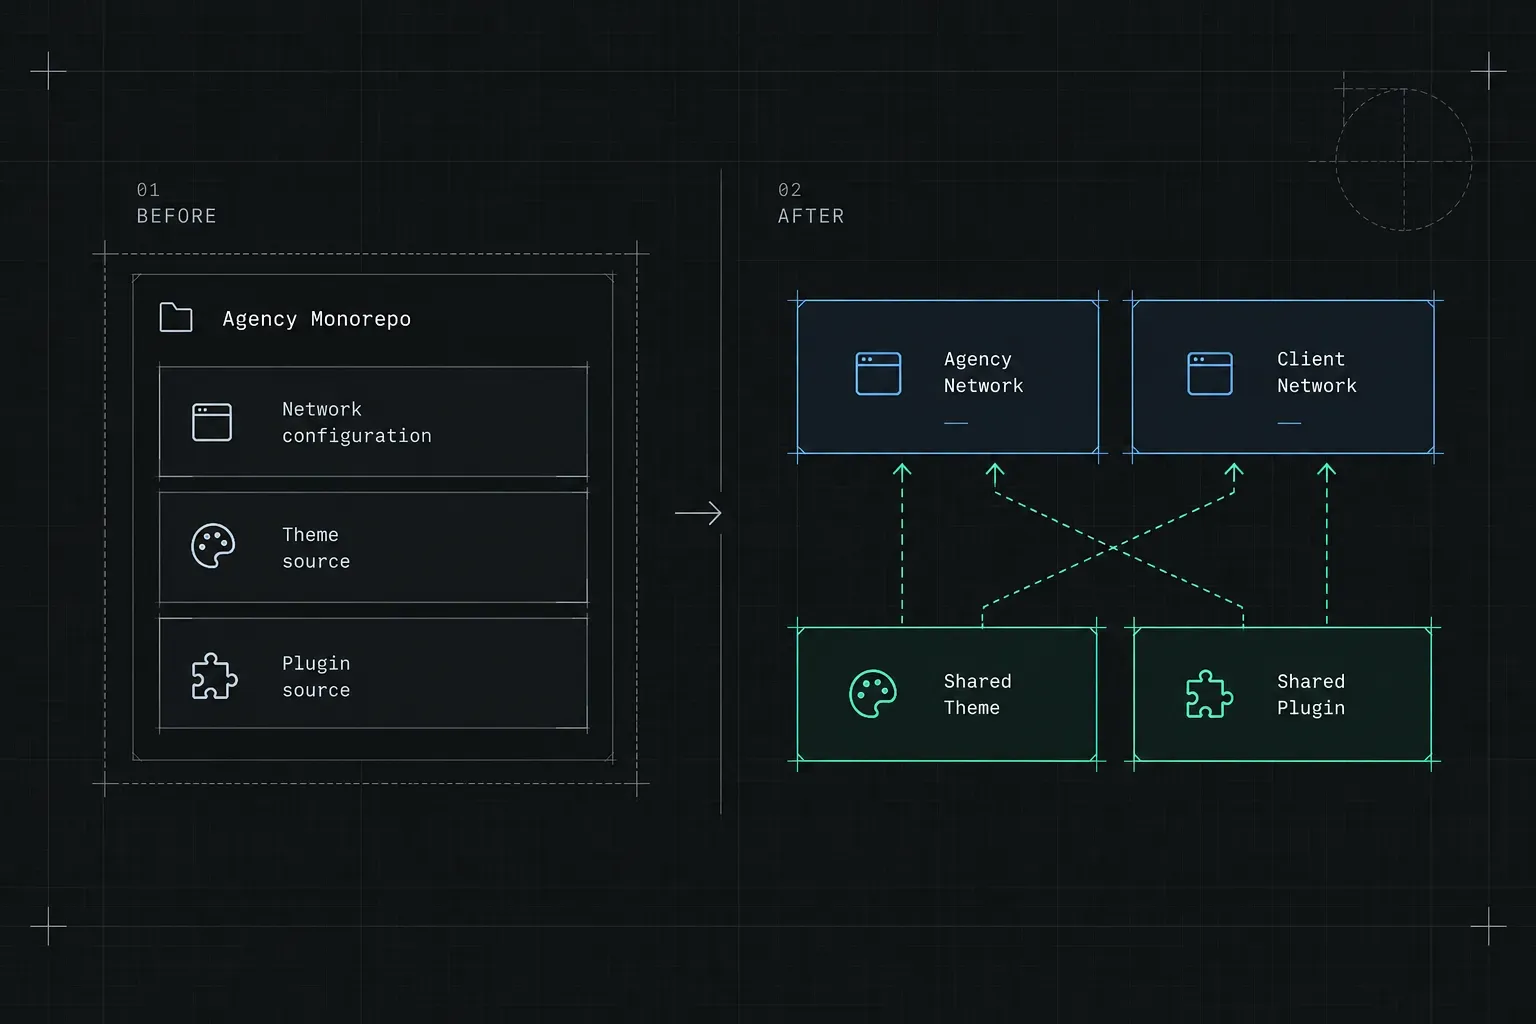
Task: Click the window icon in Agency Network
Action: [x=878, y=373]
